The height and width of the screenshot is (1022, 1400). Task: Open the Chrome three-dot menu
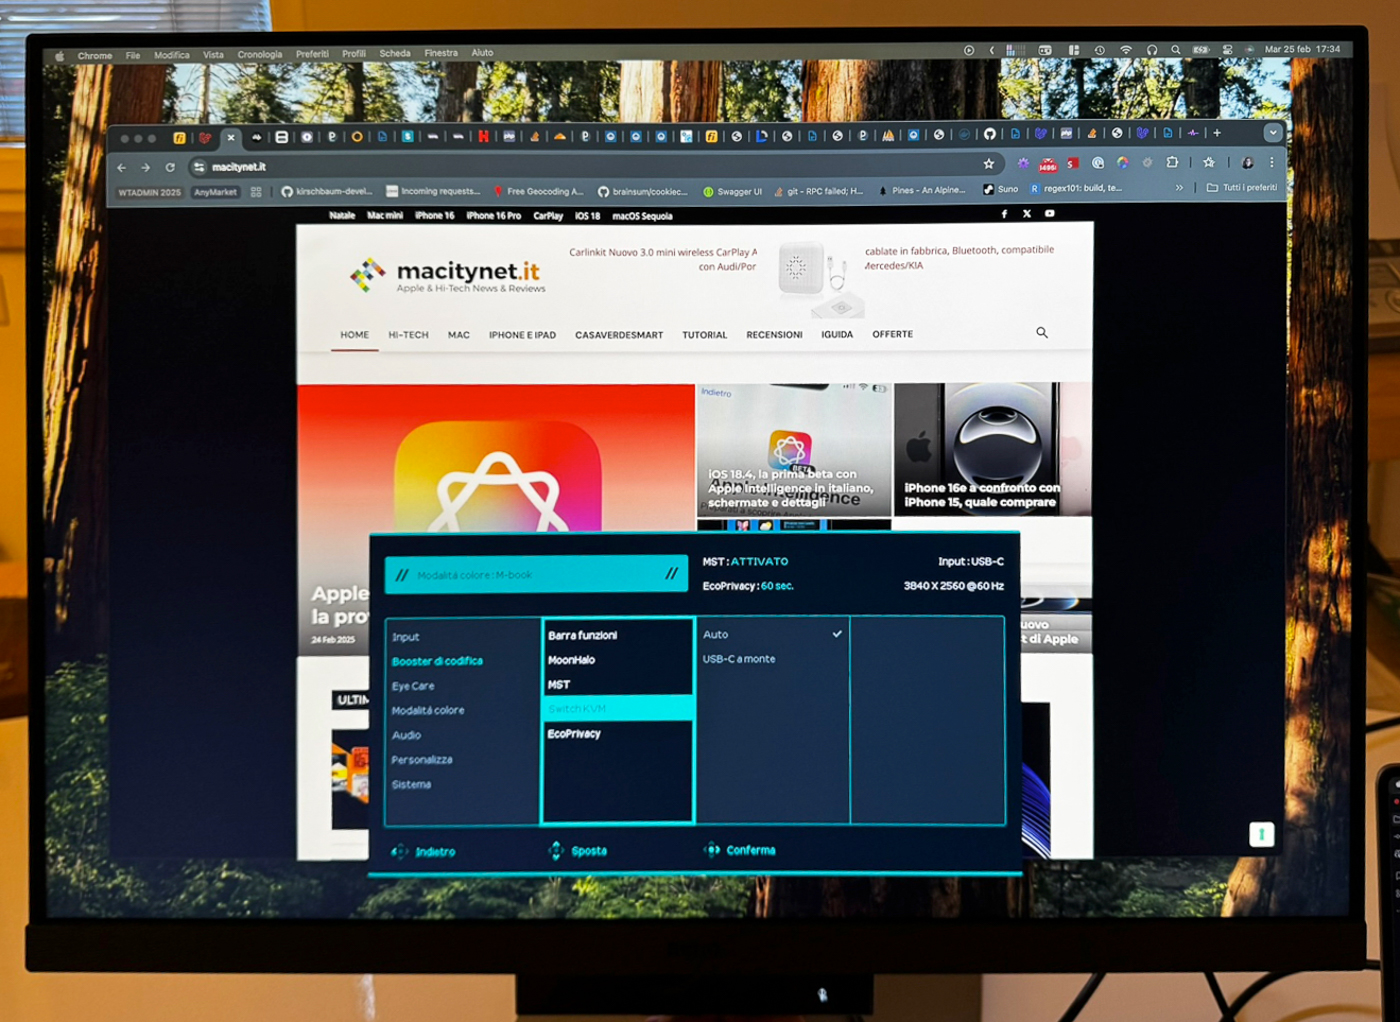click(x=1272, y=162)
